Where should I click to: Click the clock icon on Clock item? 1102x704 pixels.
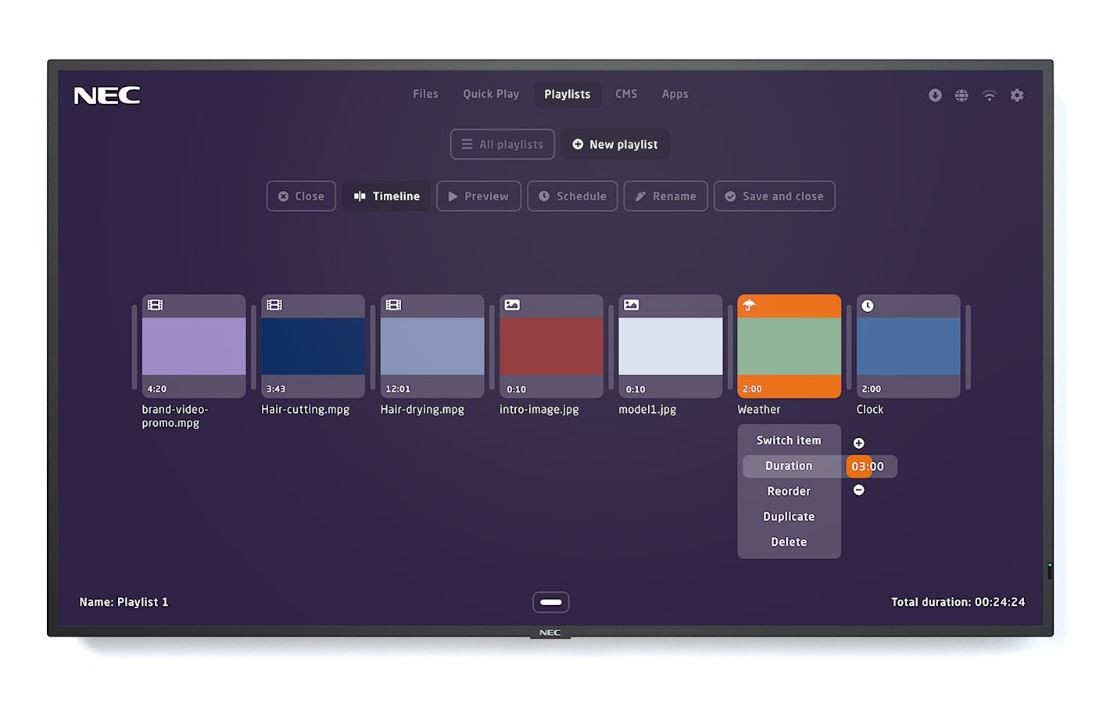[x=868, y=306]
